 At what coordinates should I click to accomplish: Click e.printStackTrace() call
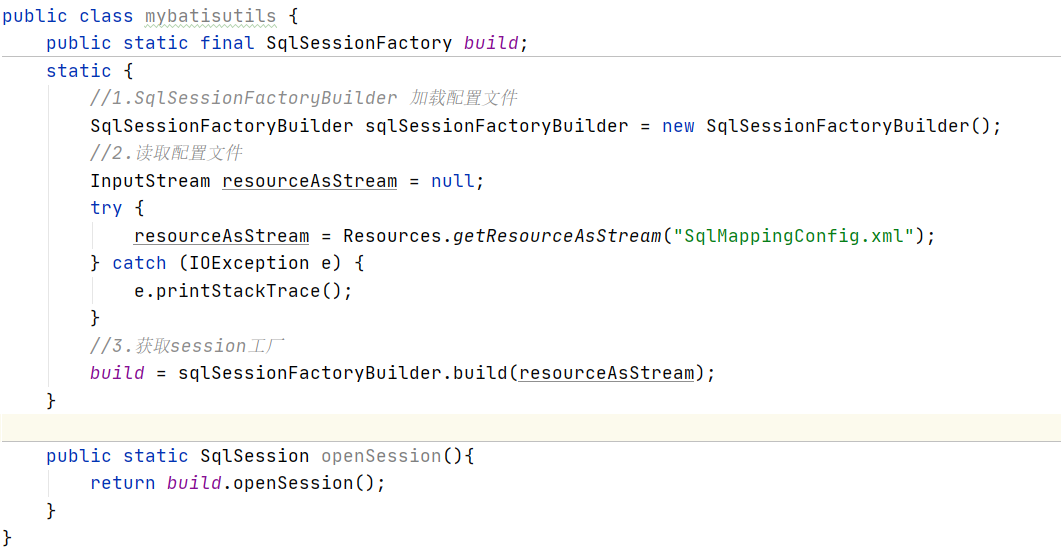coord(238,291)
